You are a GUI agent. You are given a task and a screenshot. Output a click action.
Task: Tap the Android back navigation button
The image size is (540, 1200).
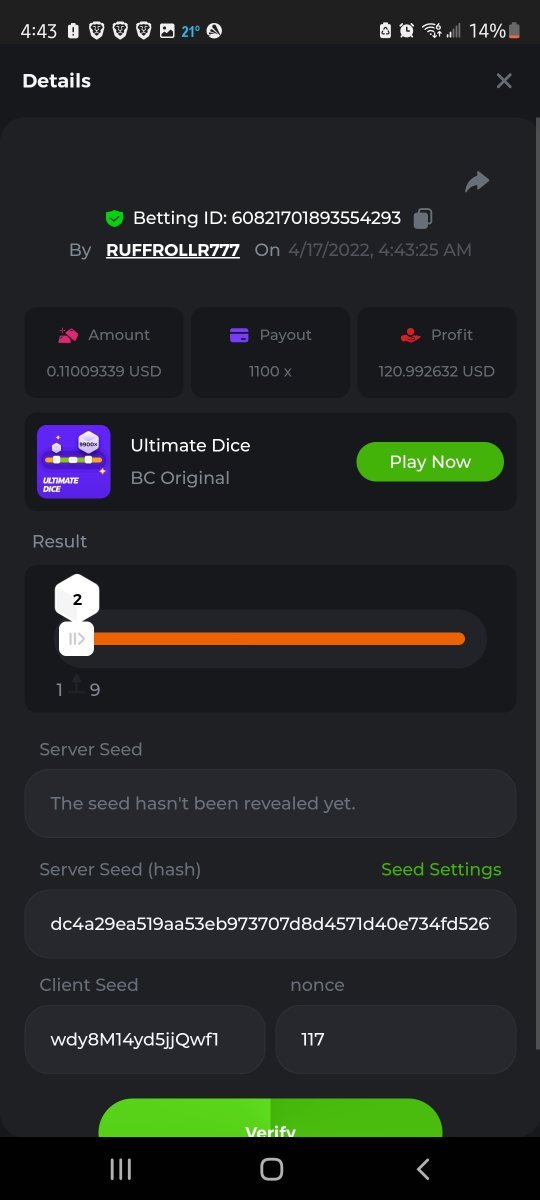(423, 1169)
